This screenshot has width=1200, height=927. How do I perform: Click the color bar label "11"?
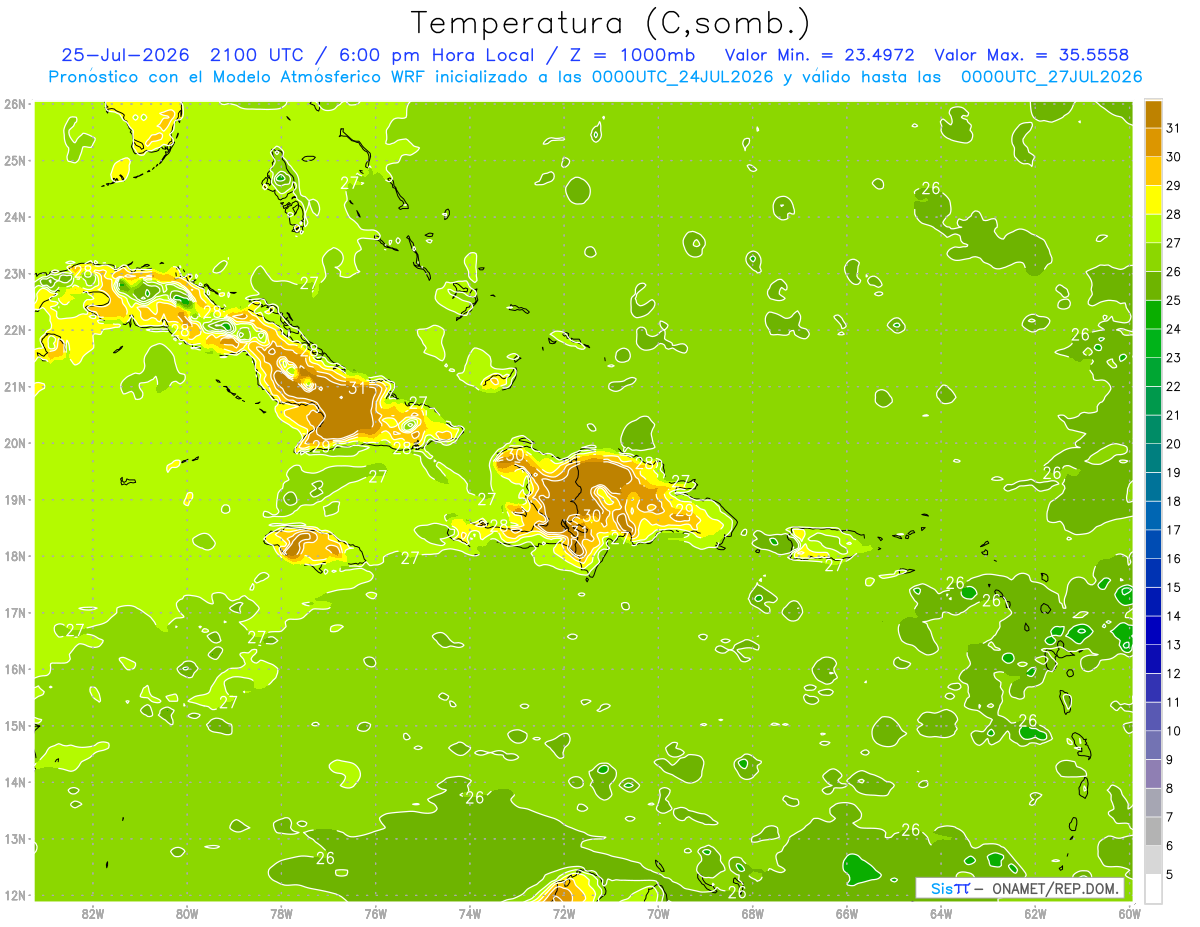[x=1174, y=702]
